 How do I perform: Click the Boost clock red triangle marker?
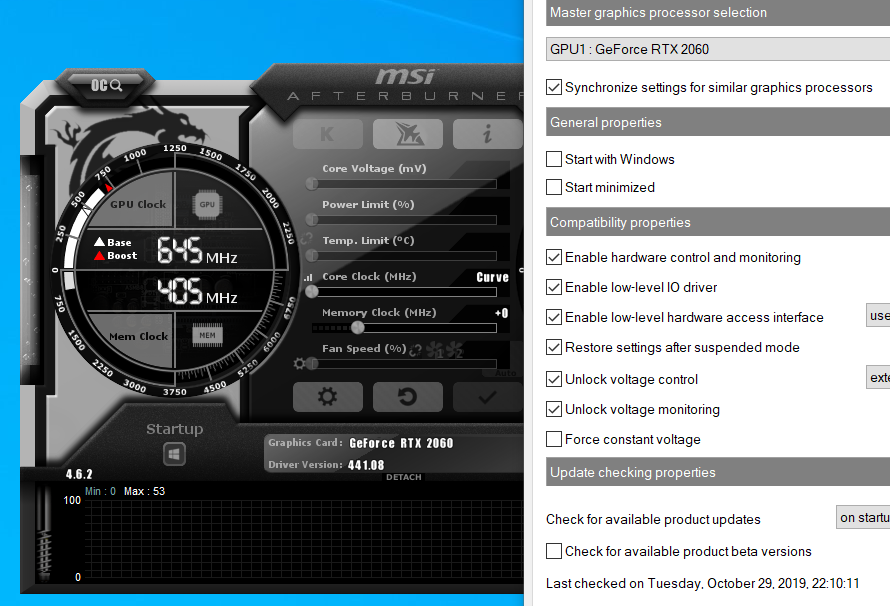click(x=99, y=255)
